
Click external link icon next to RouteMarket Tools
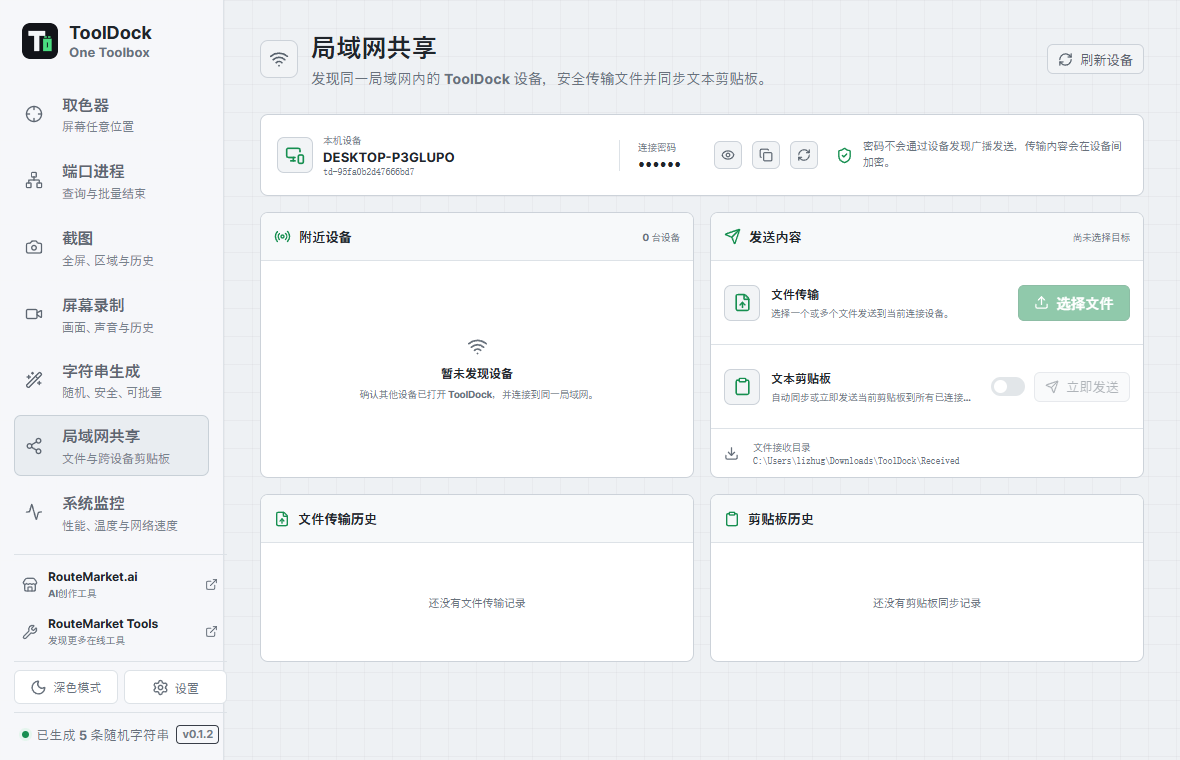211,631
